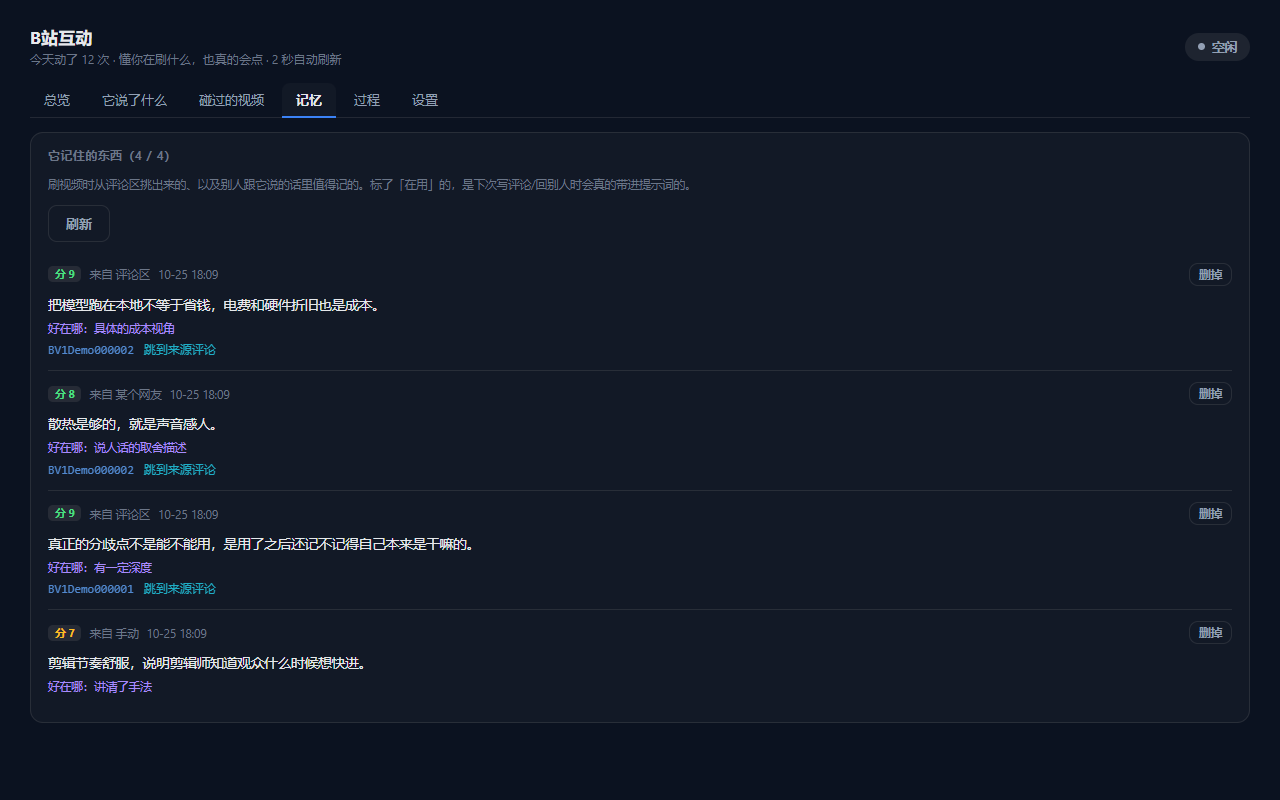Go to the 碰过的视频 tab
Screen dimensions: 1280x800
click(x=231, y=100)
